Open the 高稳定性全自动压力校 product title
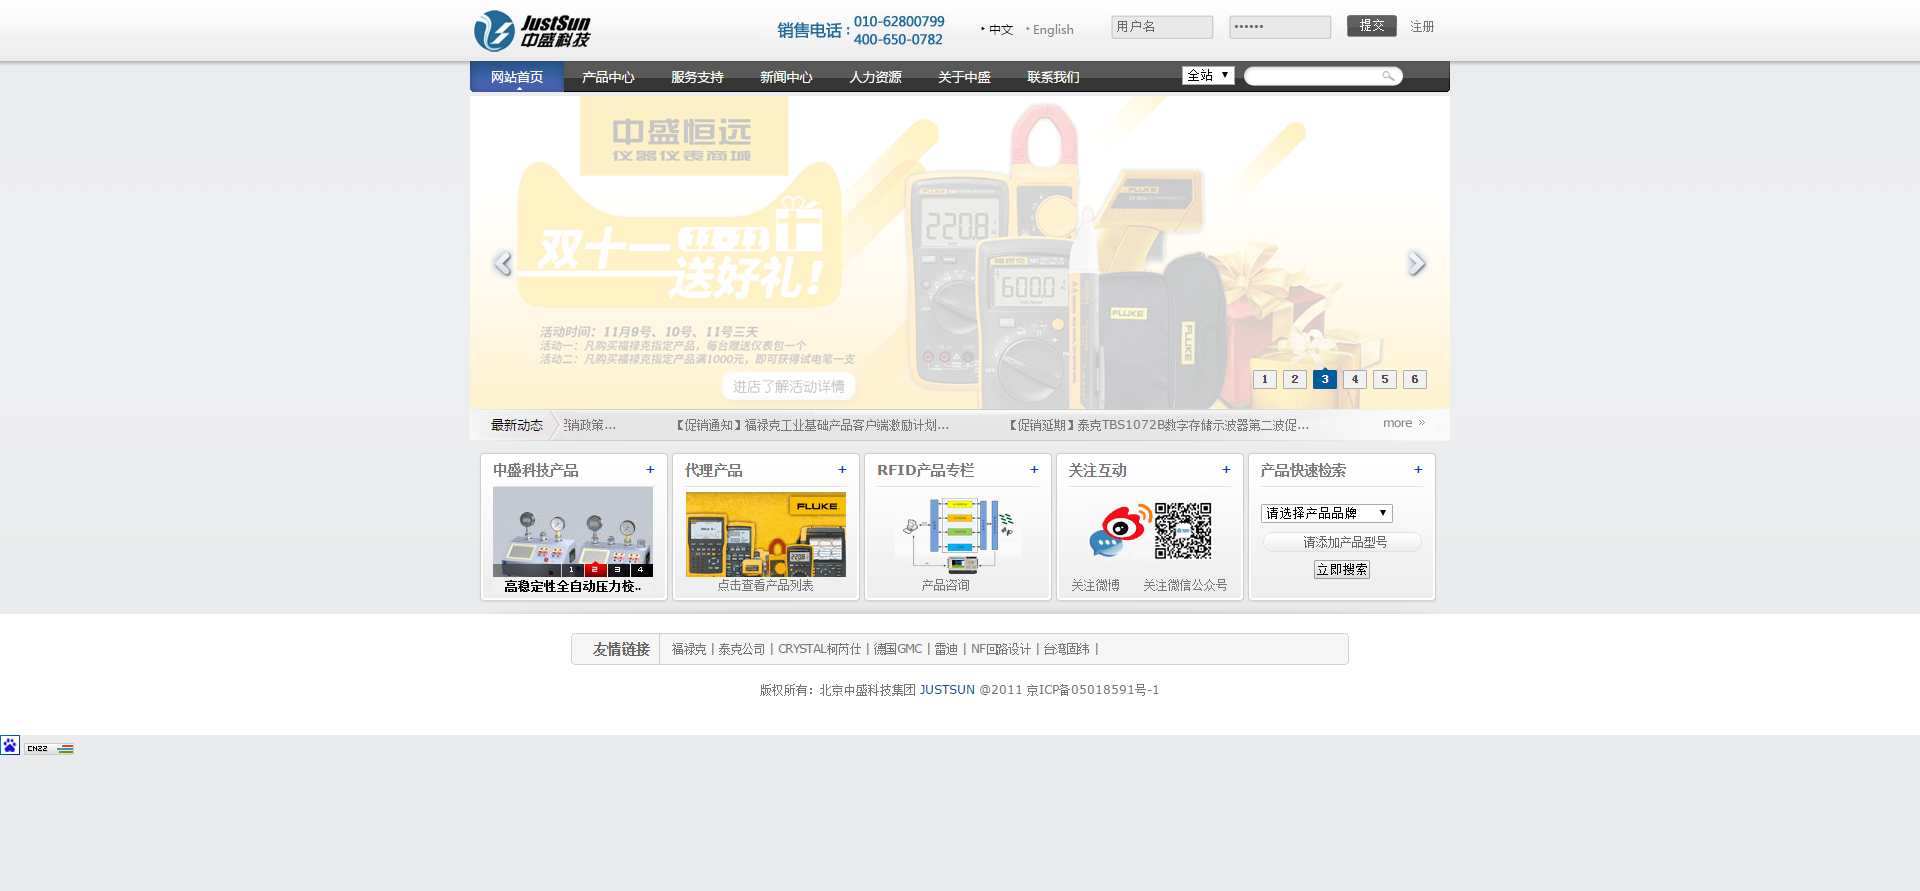The width and height of the screenshot is (1920, 891). [x=573, y=587]
